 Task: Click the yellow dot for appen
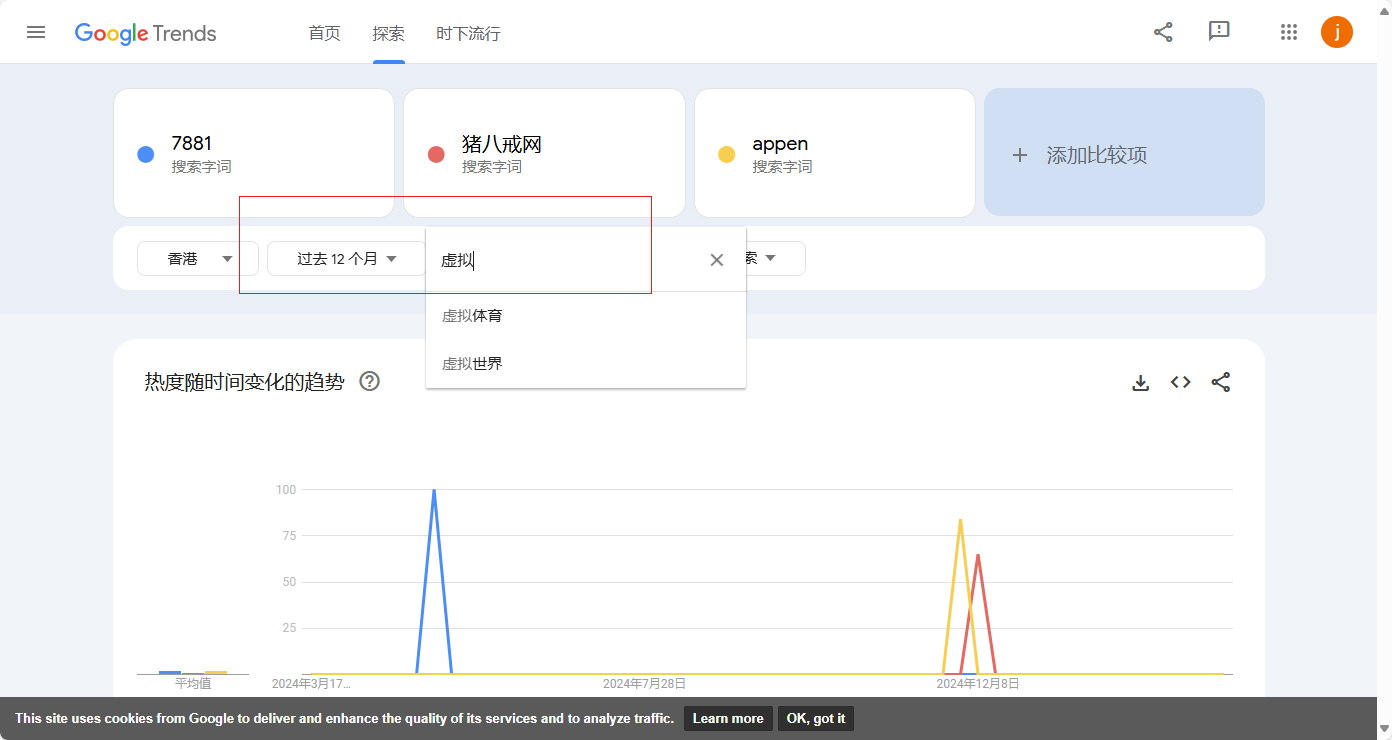727,154
